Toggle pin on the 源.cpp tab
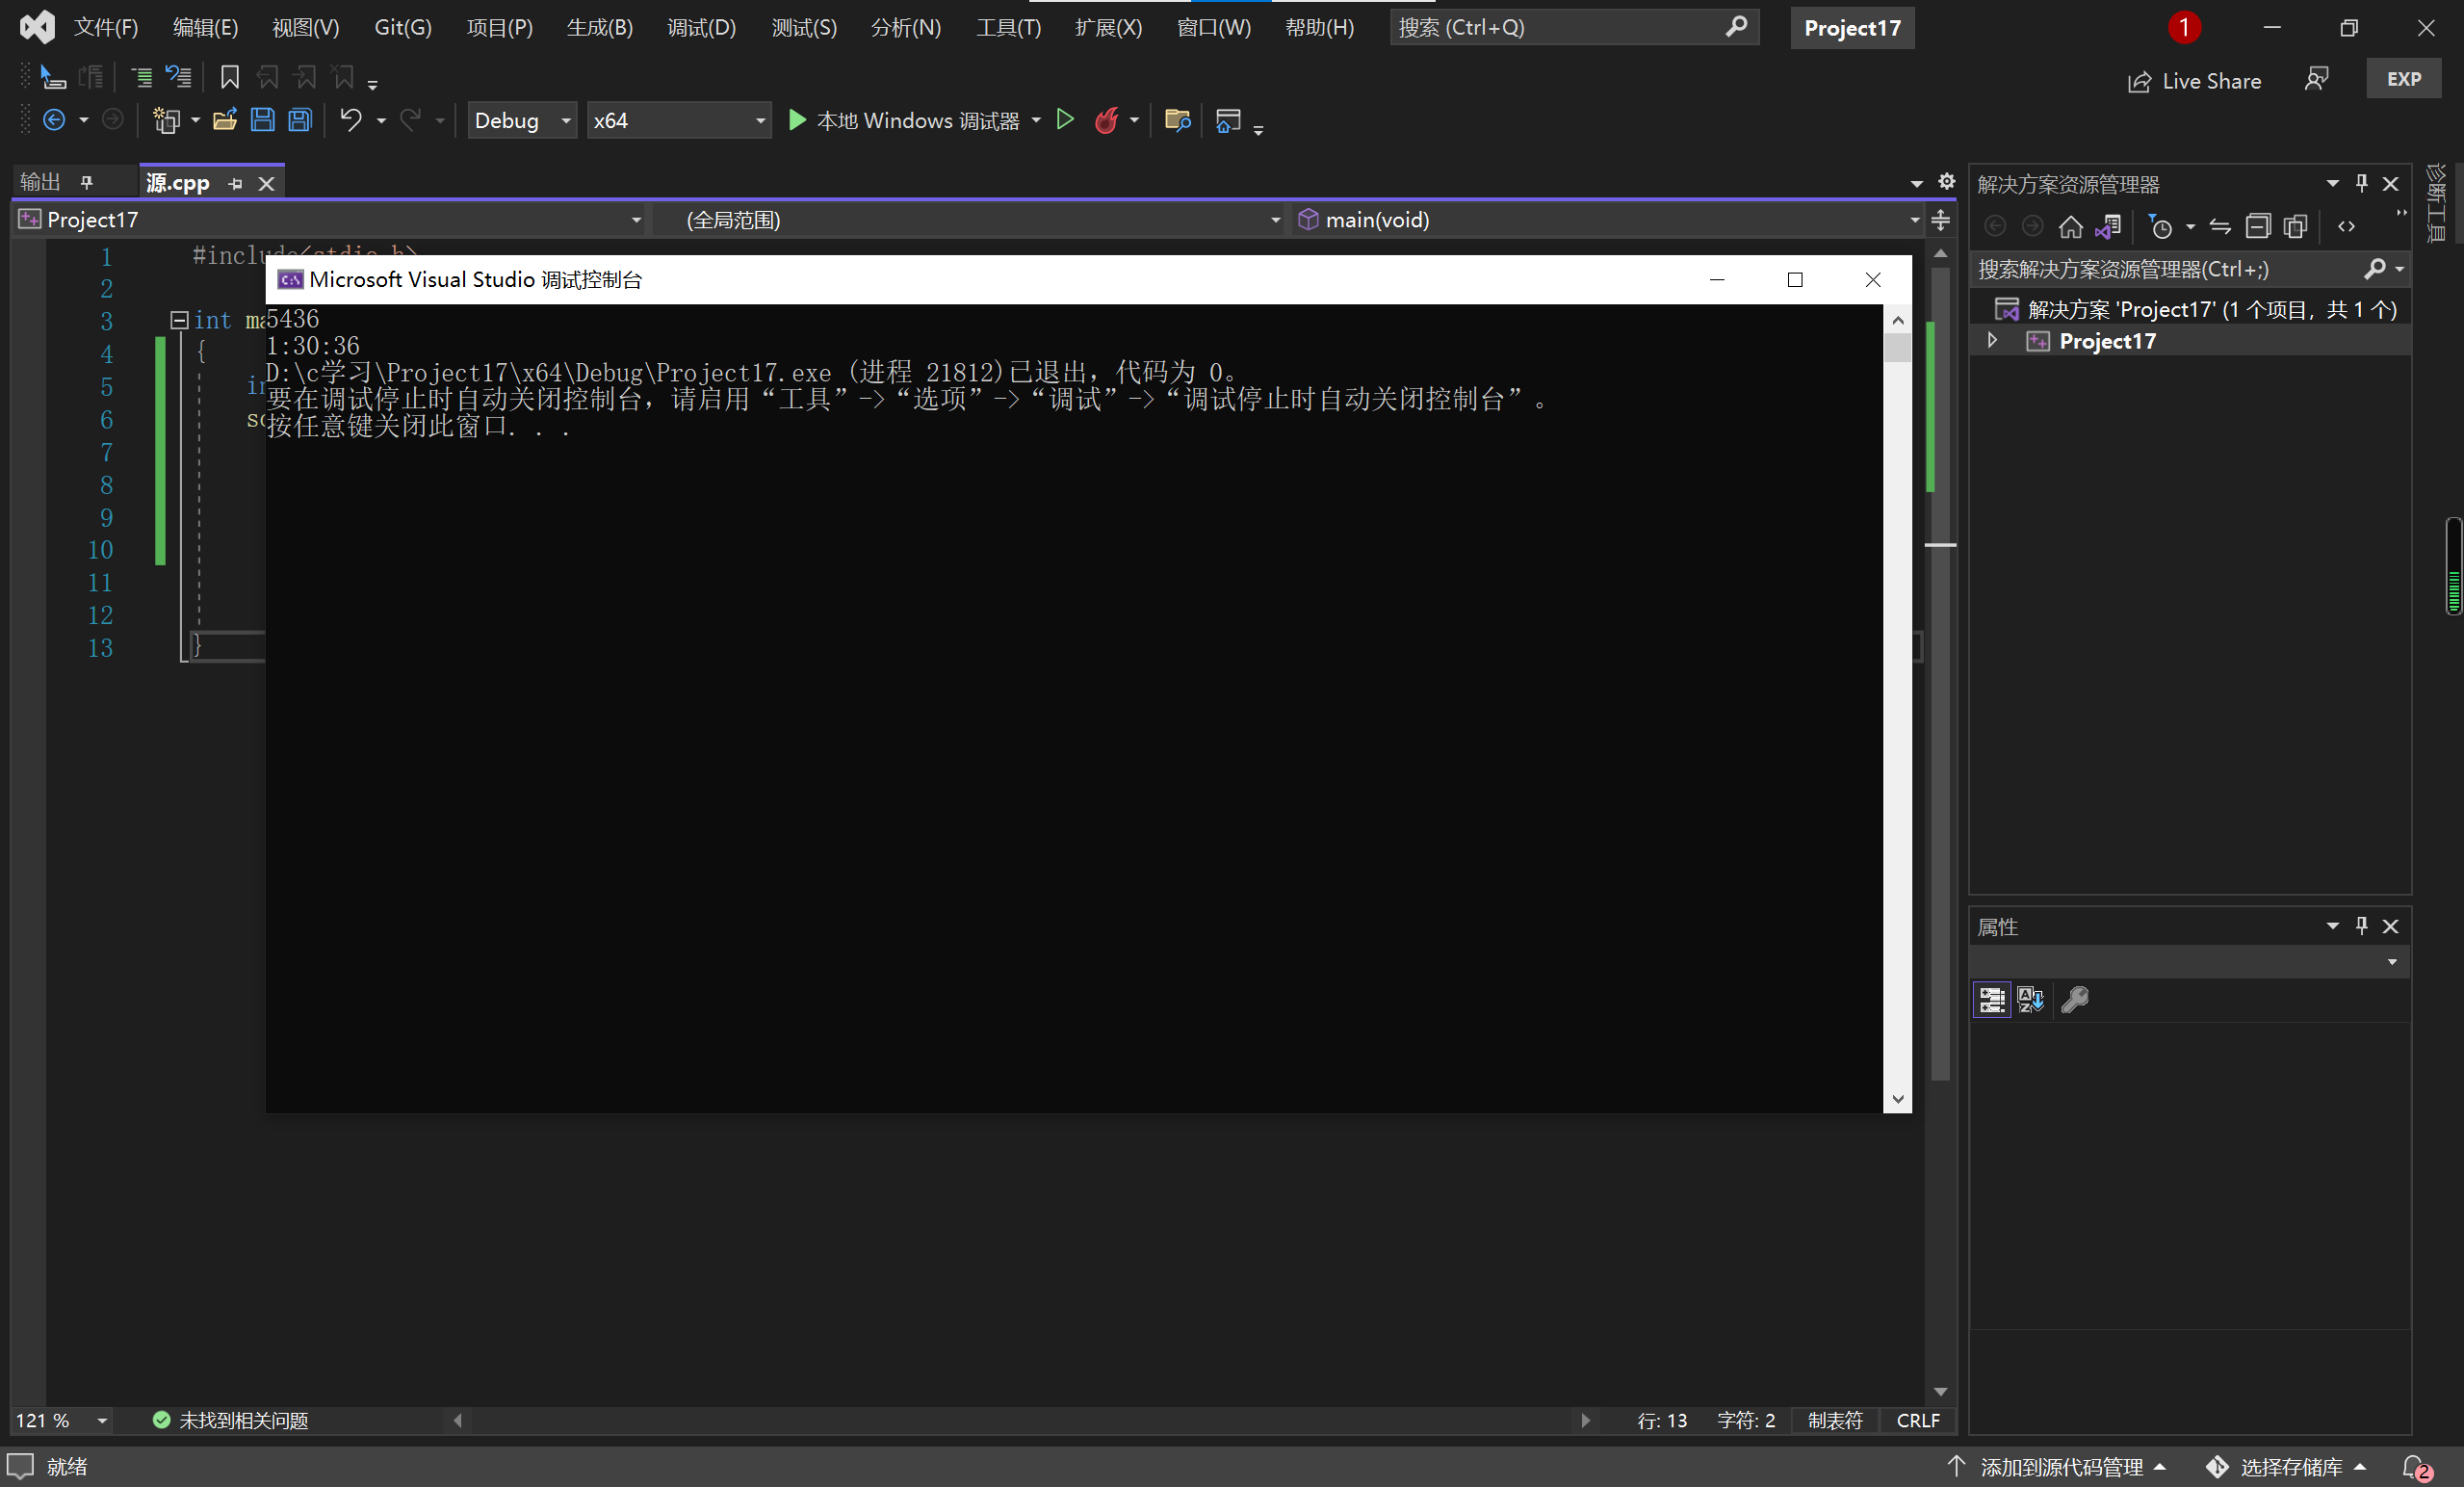The image size is (2464, 1487). 236,184
